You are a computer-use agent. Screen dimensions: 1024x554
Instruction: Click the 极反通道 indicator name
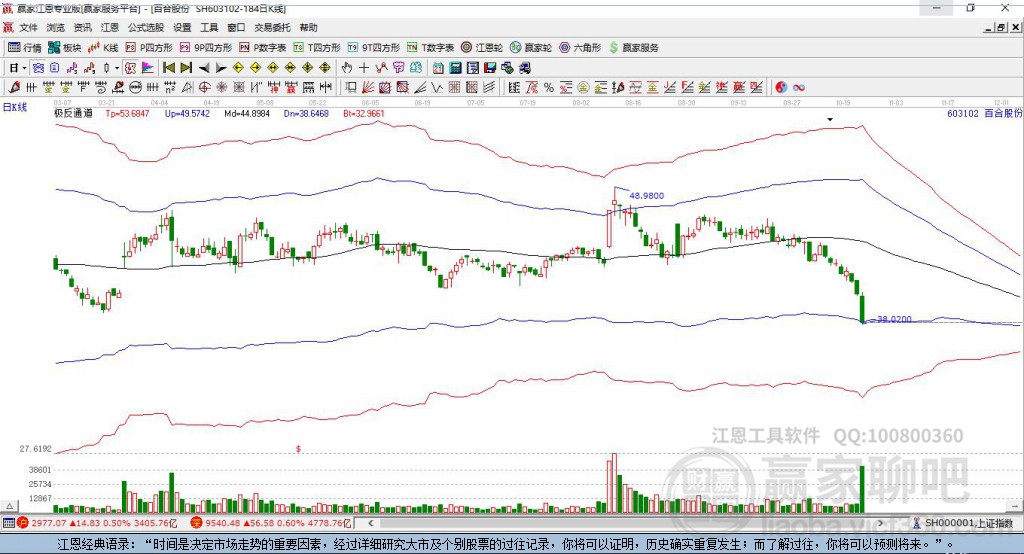click(74, 113)
